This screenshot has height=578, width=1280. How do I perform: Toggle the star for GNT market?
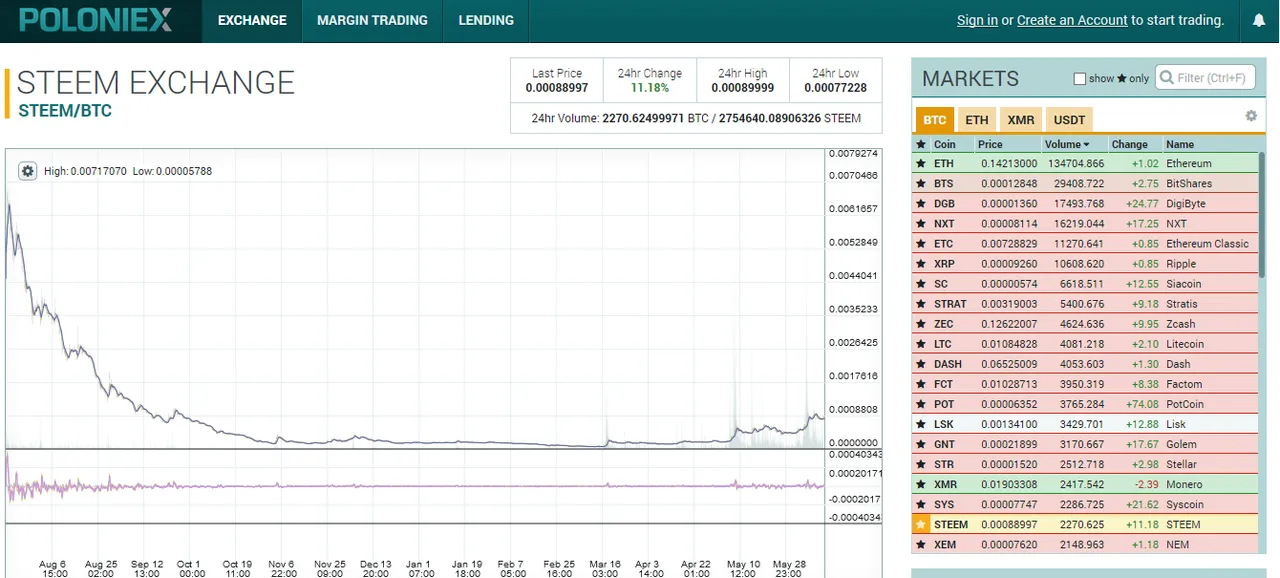921,444
